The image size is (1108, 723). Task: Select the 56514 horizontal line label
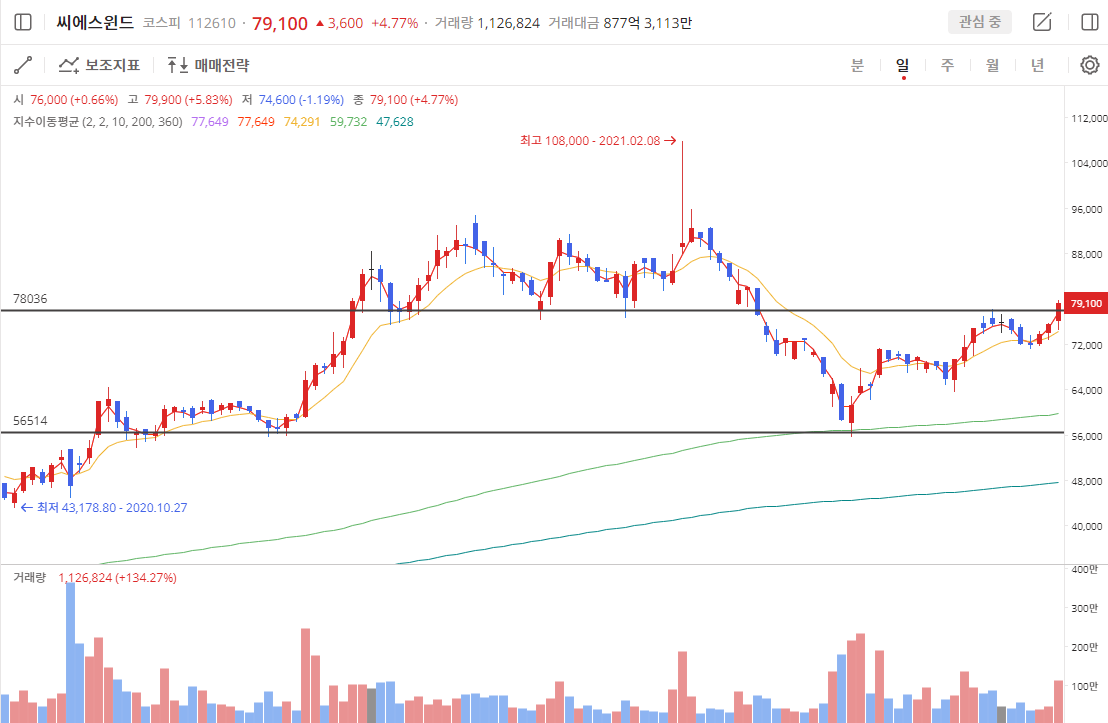(30, 421)
